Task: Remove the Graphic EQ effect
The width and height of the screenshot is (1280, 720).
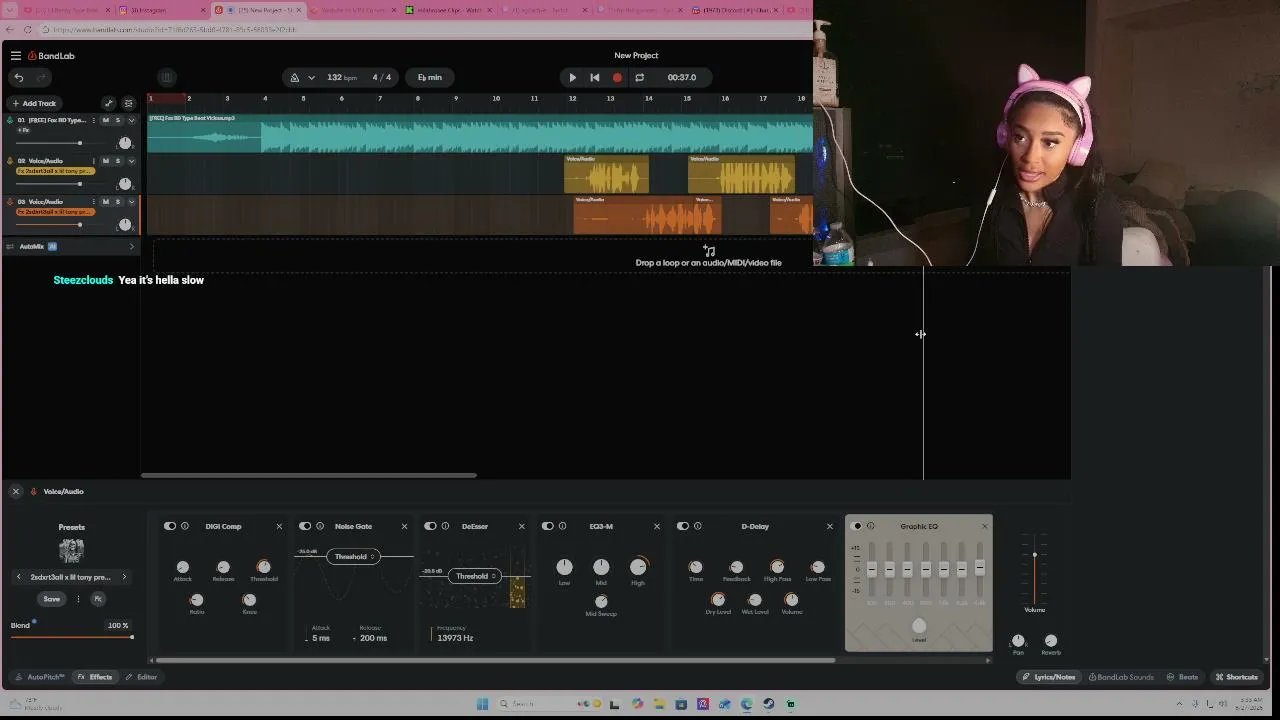Action: pos(984,526)
